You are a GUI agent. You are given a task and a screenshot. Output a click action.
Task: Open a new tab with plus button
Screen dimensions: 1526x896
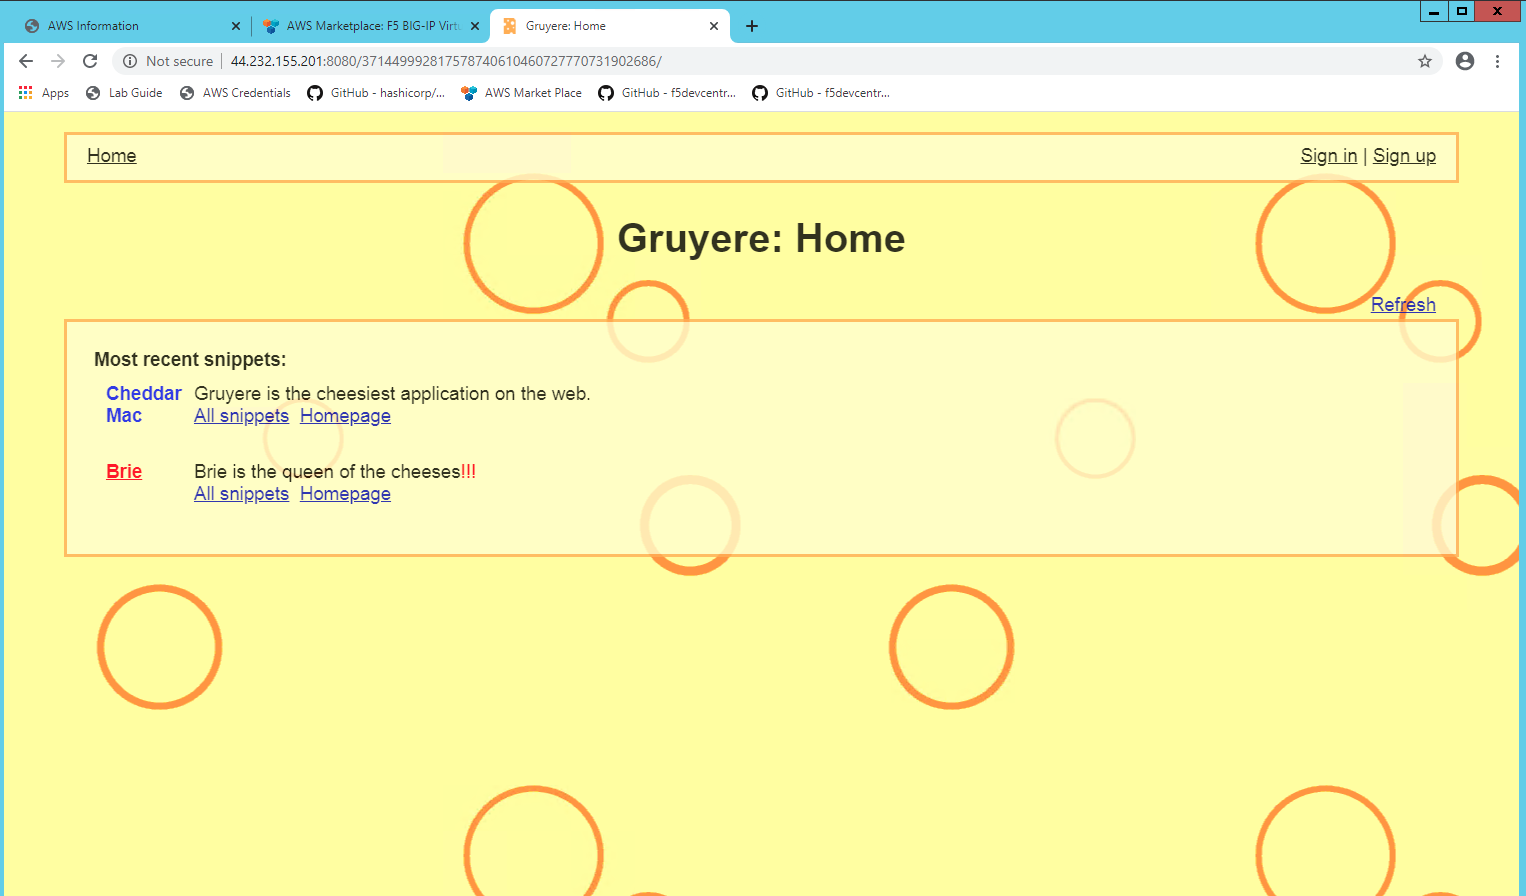(752, 26)
